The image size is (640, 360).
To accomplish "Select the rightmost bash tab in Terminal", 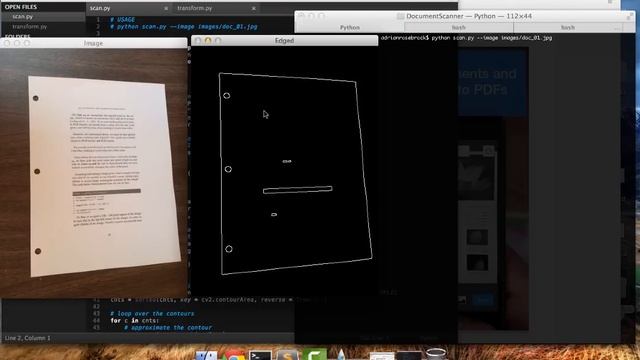I will [x=567, y=27].
